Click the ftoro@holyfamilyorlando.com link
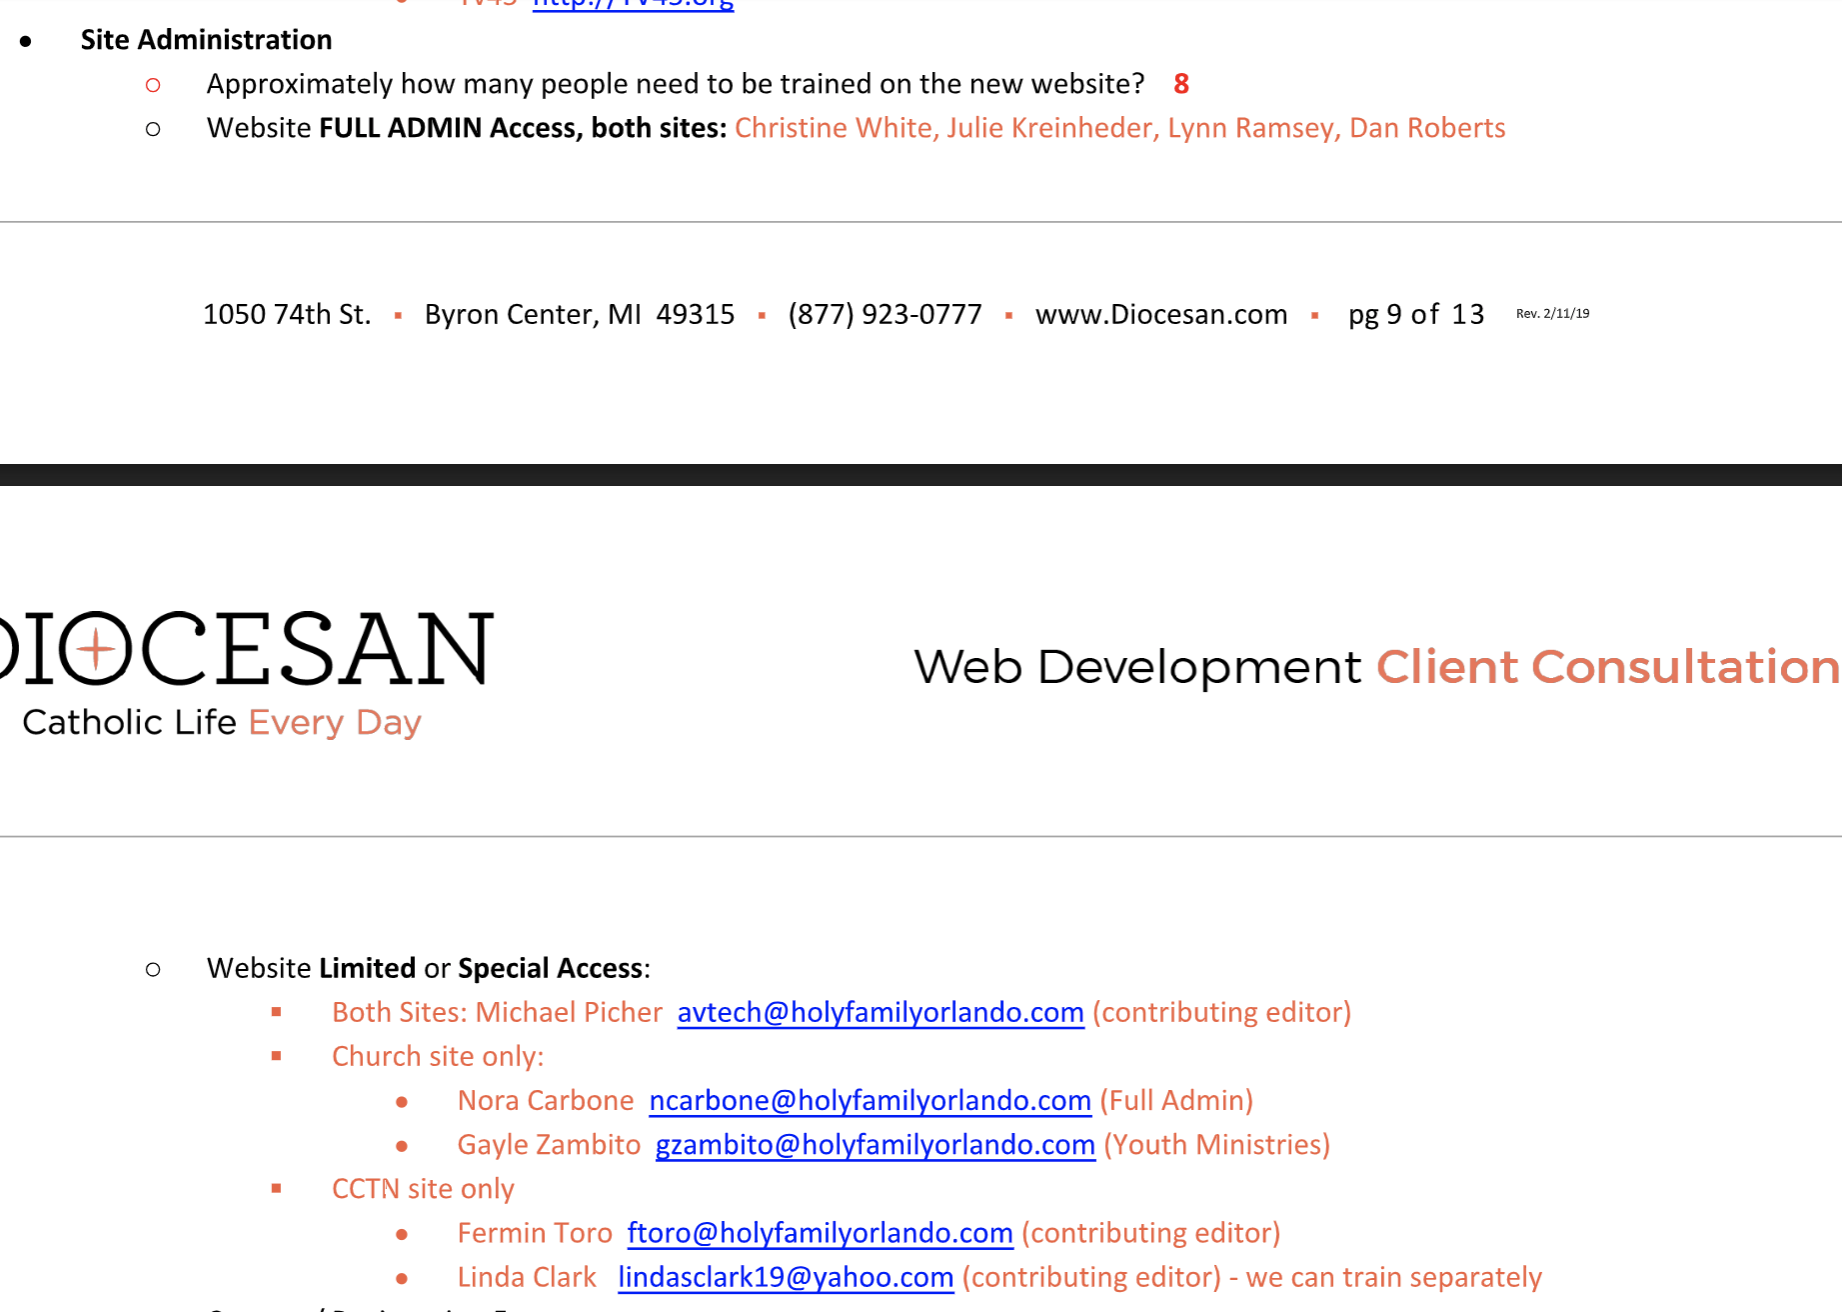The image size is (1842, 1312). click(819, 1232)
